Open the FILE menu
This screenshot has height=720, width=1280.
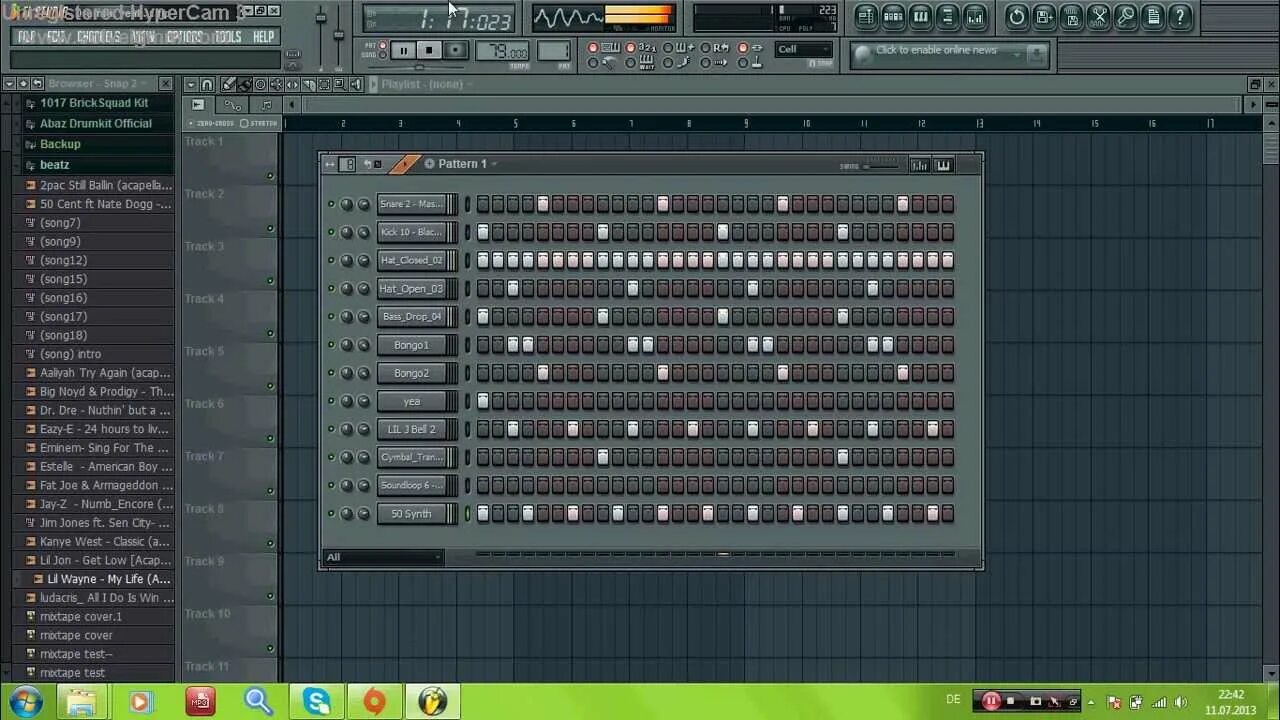point(26,37)
